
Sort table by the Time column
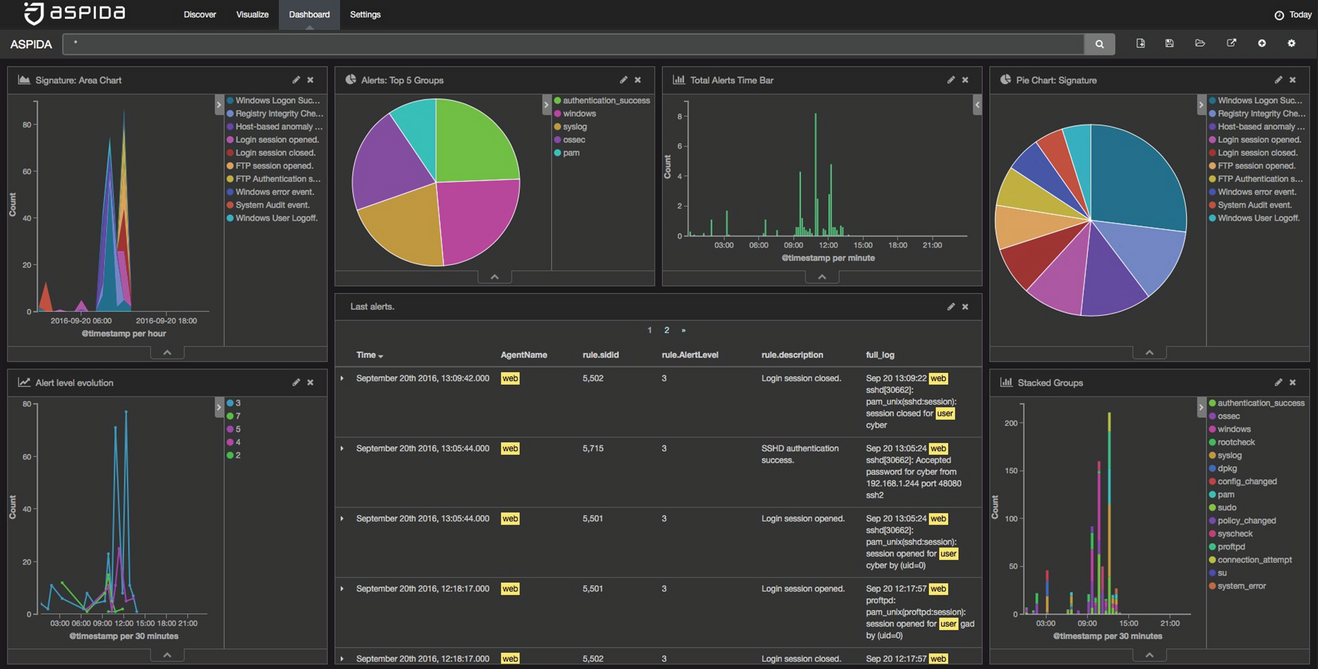pyautogui.click(x=369, y=355)
